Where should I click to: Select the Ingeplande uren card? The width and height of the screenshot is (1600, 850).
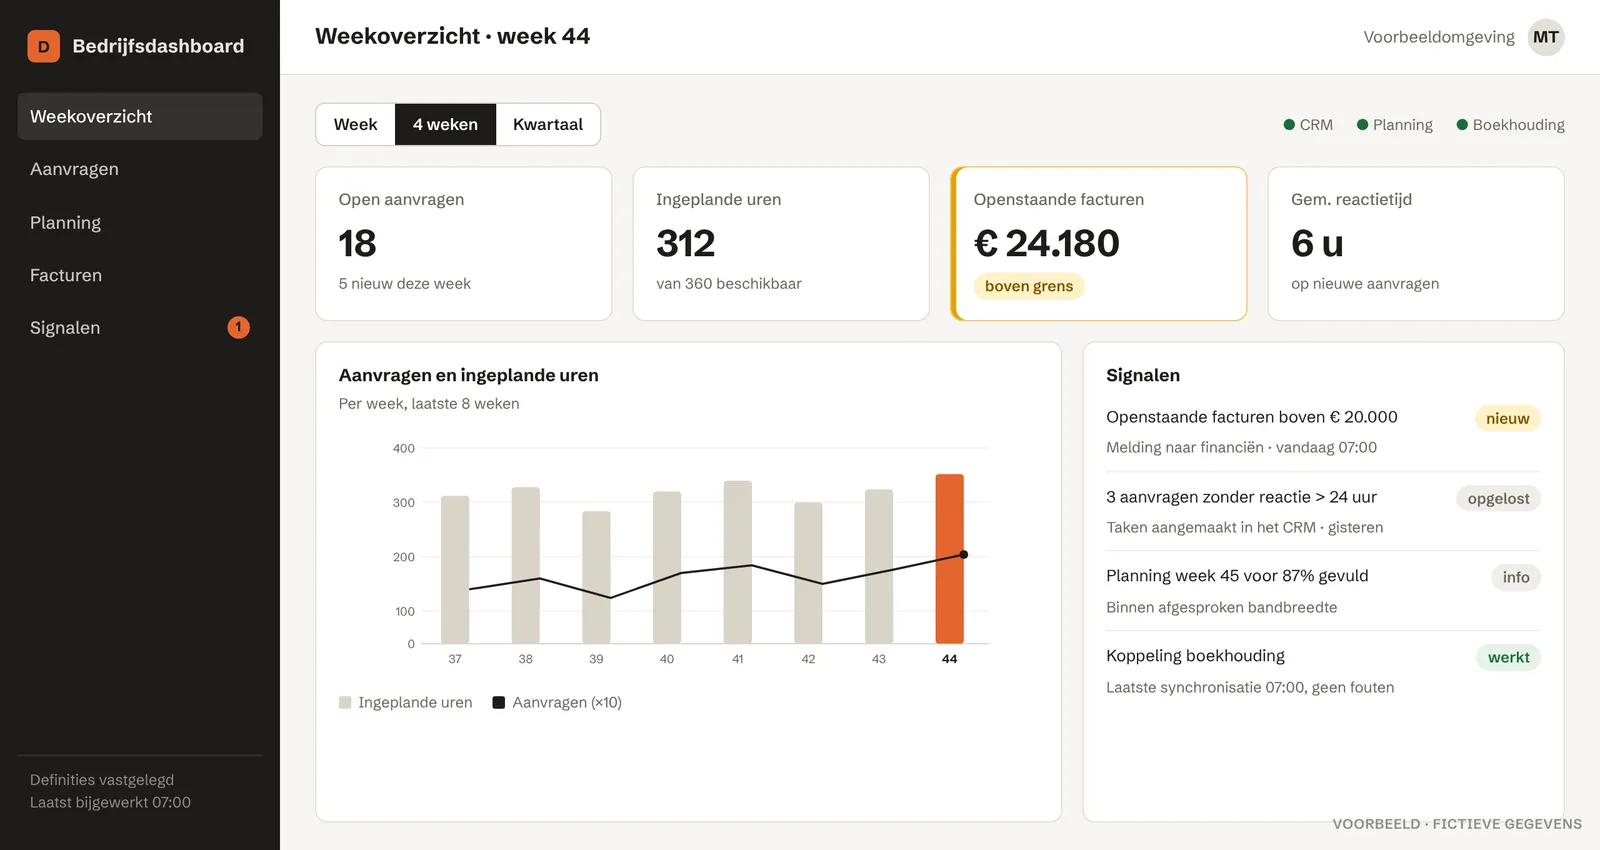click(x=781, y=244)
